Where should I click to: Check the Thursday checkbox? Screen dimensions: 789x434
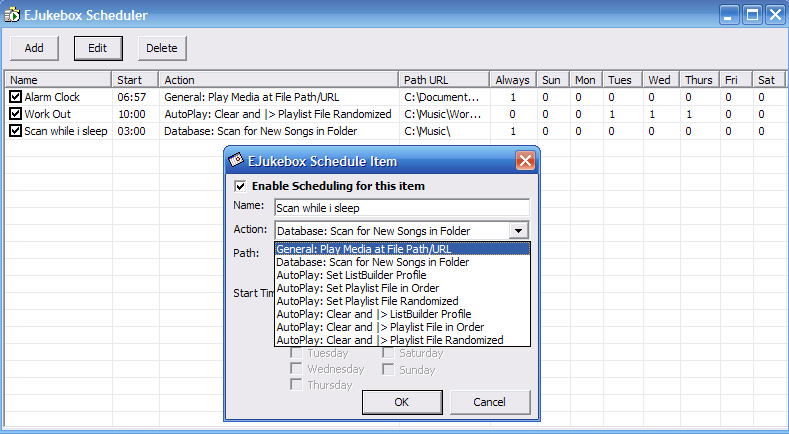click(x=296, y=385)
